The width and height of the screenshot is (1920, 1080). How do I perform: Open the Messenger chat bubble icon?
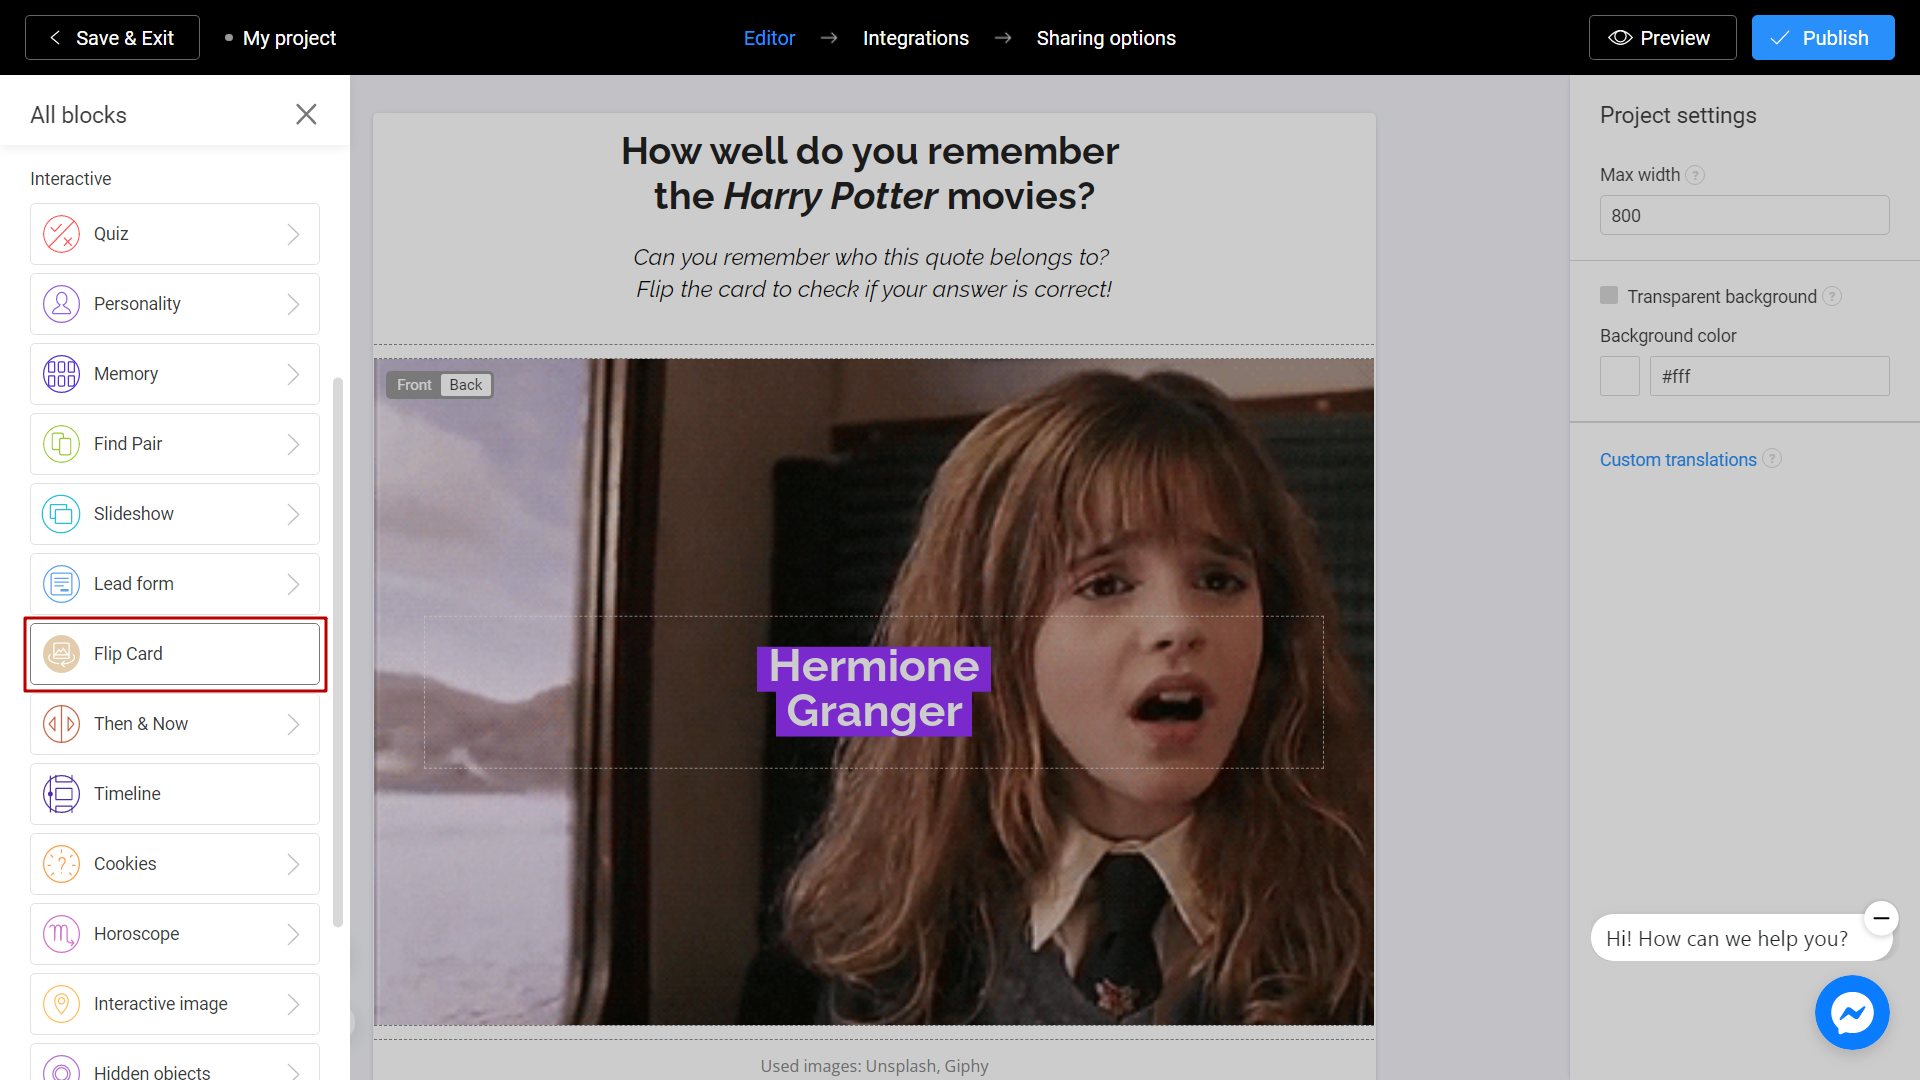click(x=1852, y=1012)
